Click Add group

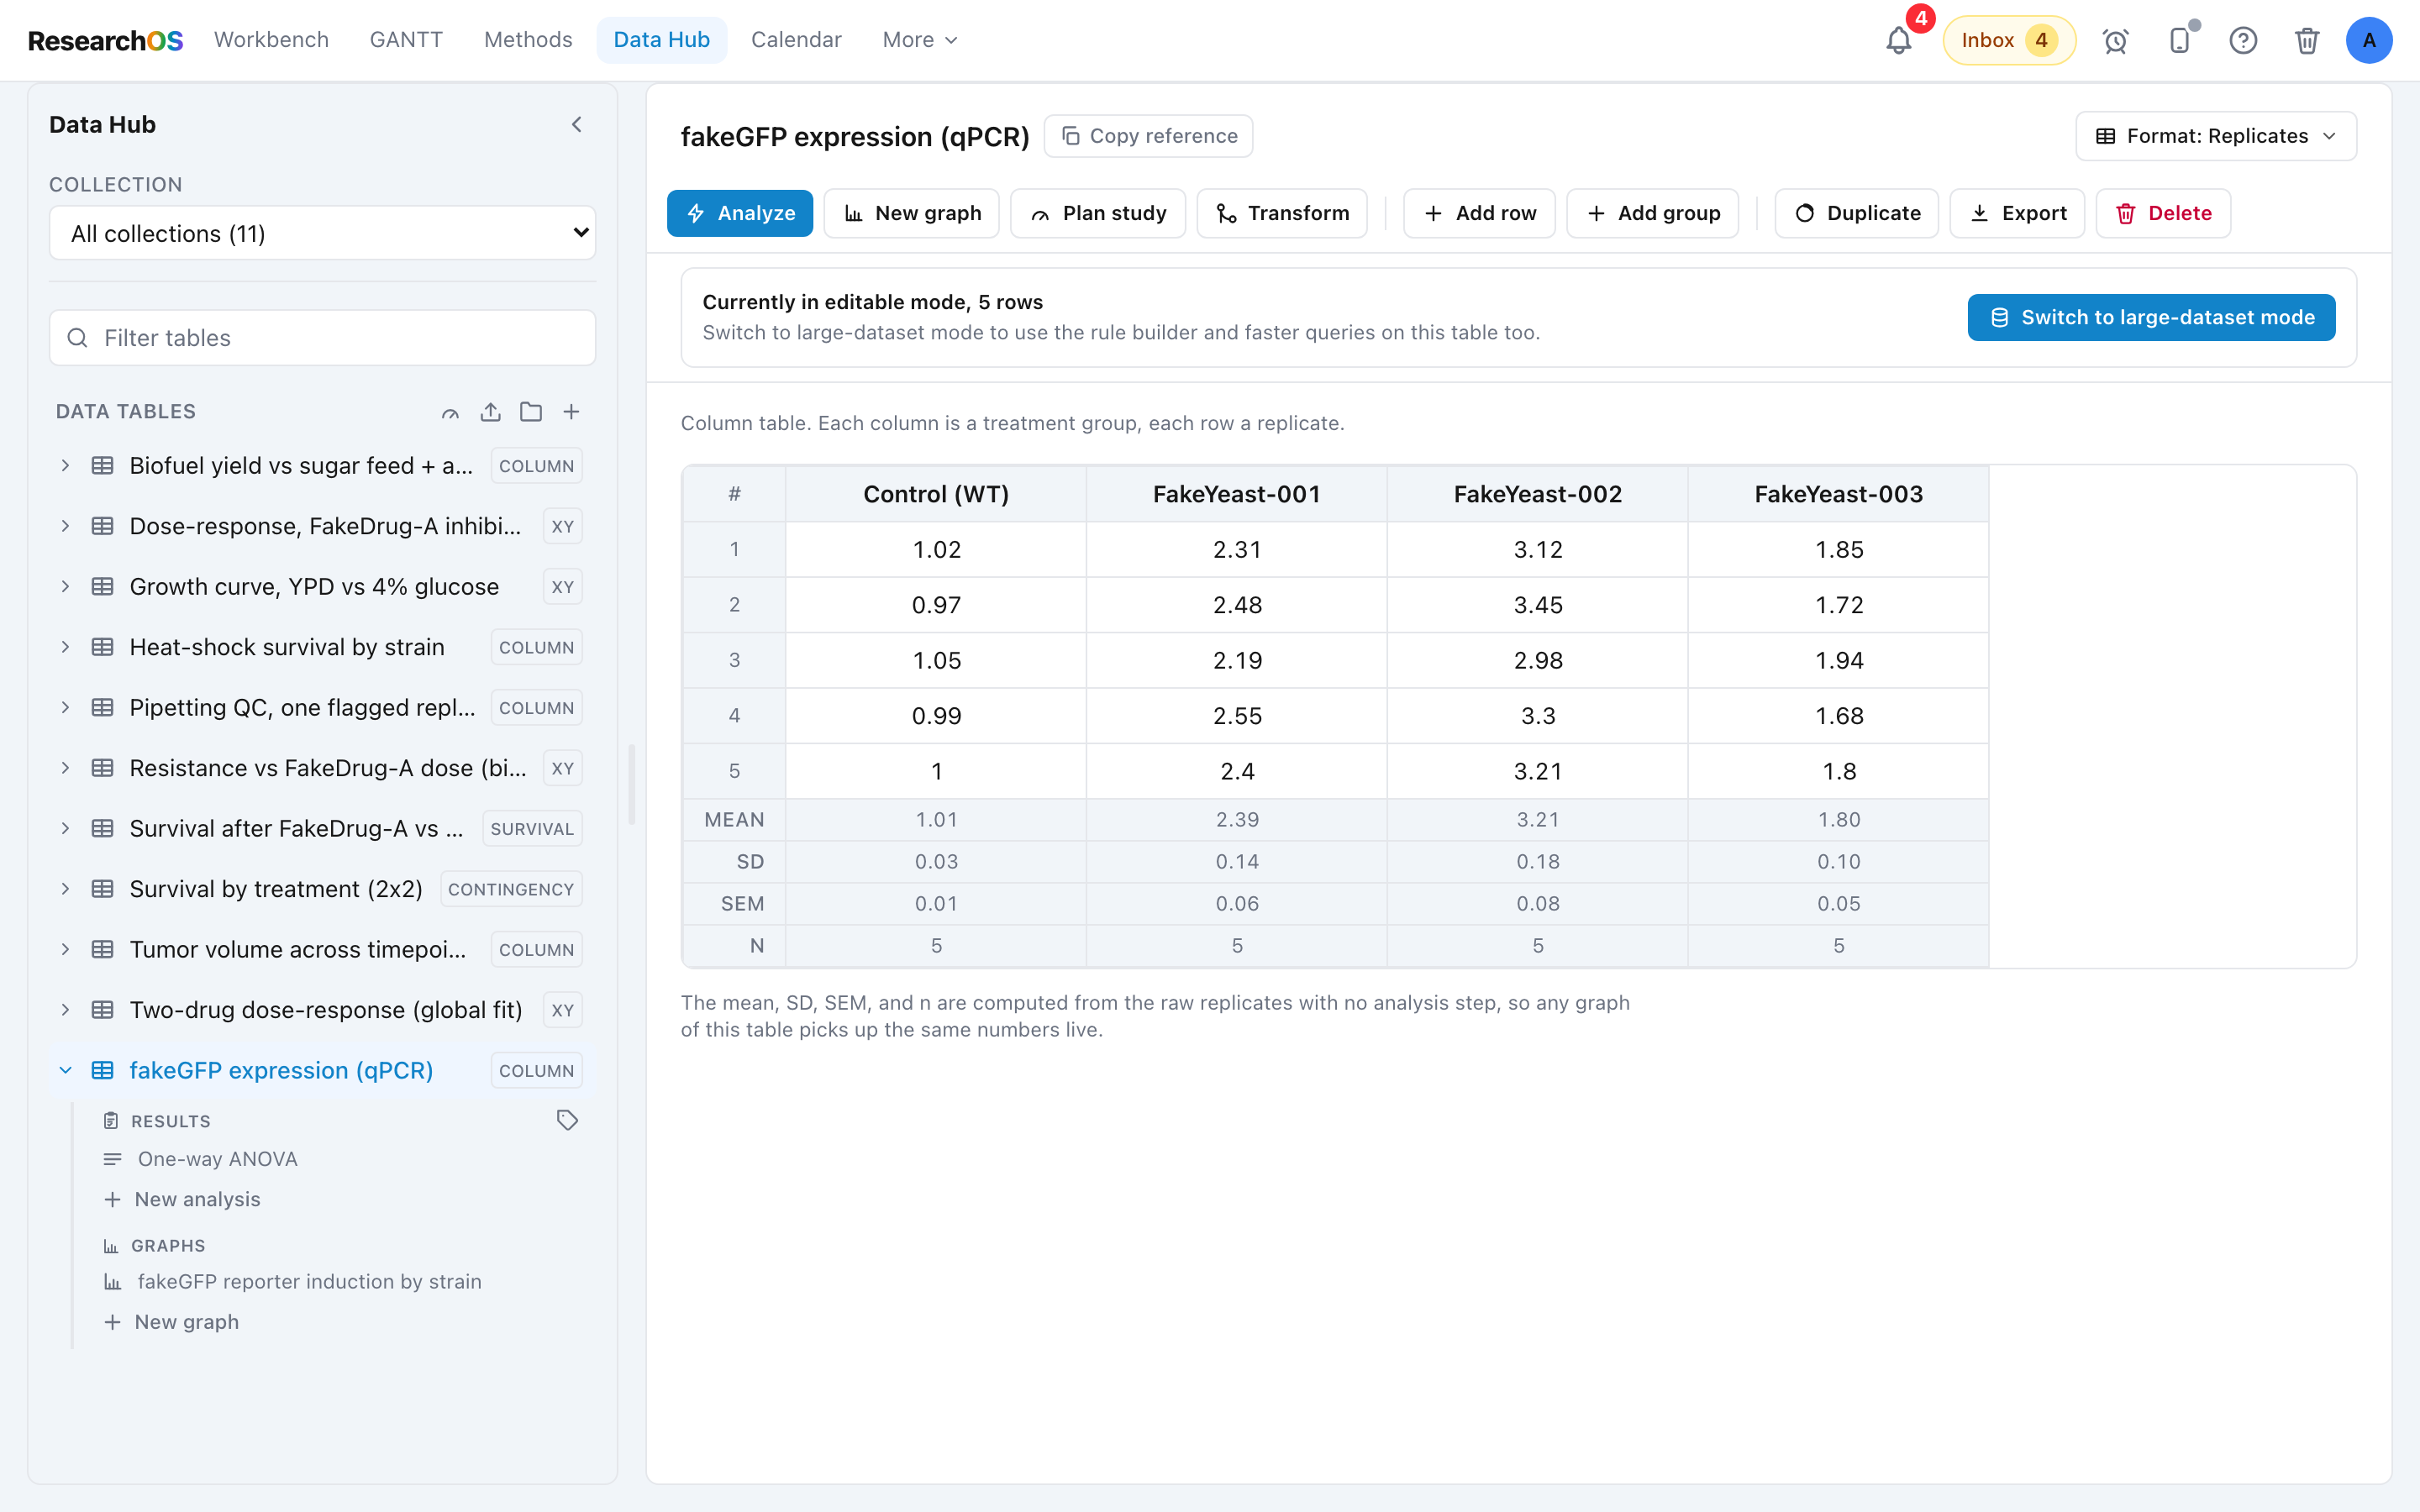[x=1652, y=213]
